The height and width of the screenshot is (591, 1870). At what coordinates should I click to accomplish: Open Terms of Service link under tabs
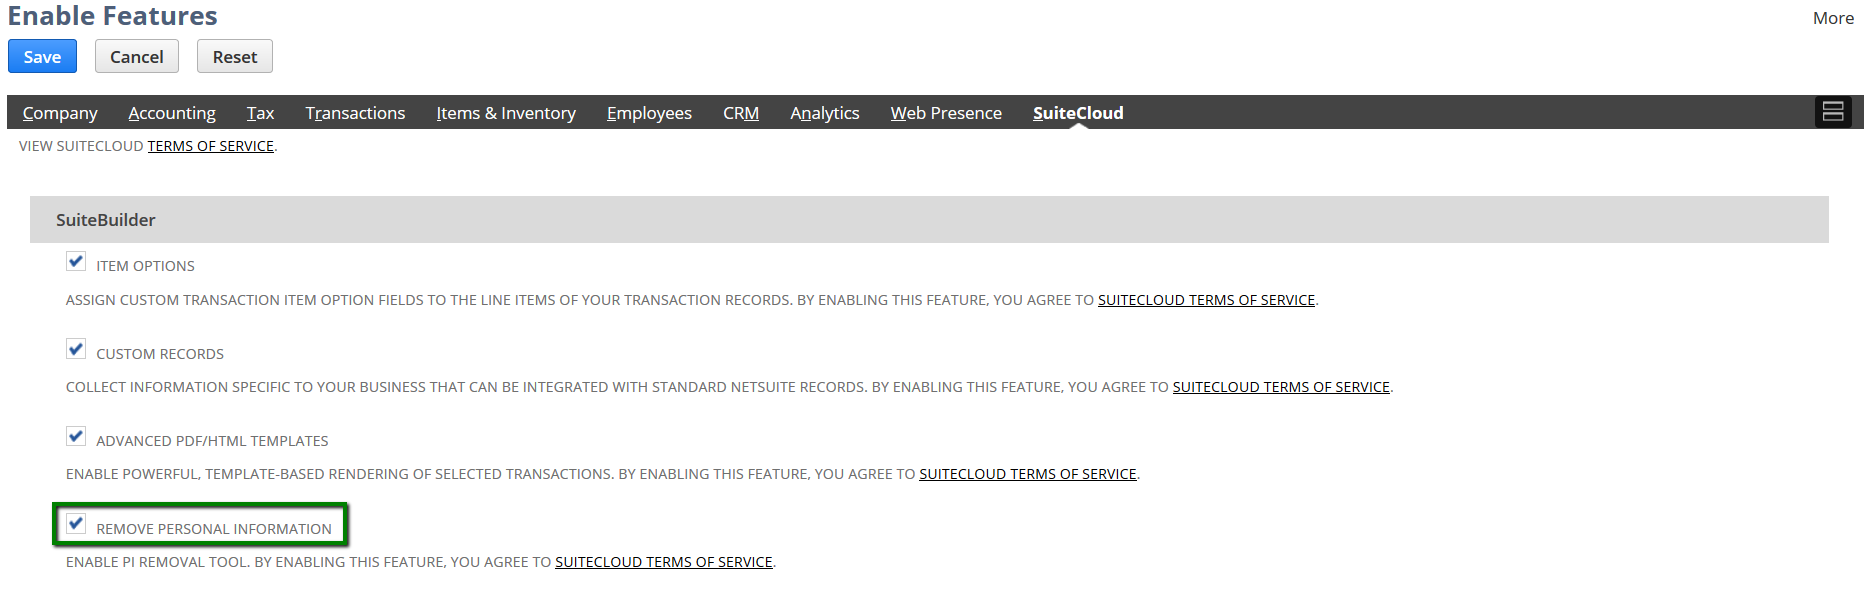(x=211, y=146)
